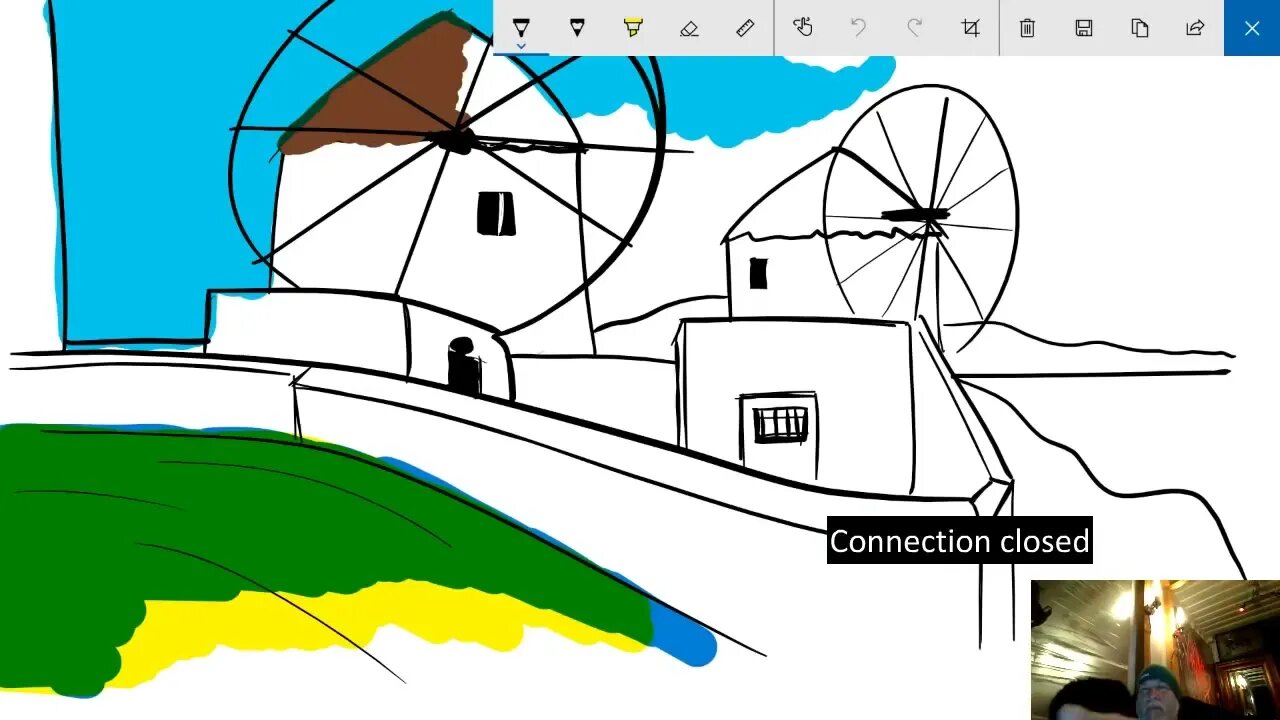Toggle the ruler tool
Viewport: 1280px width, 720px height.
pyautogui.click(x=745, y=27)
